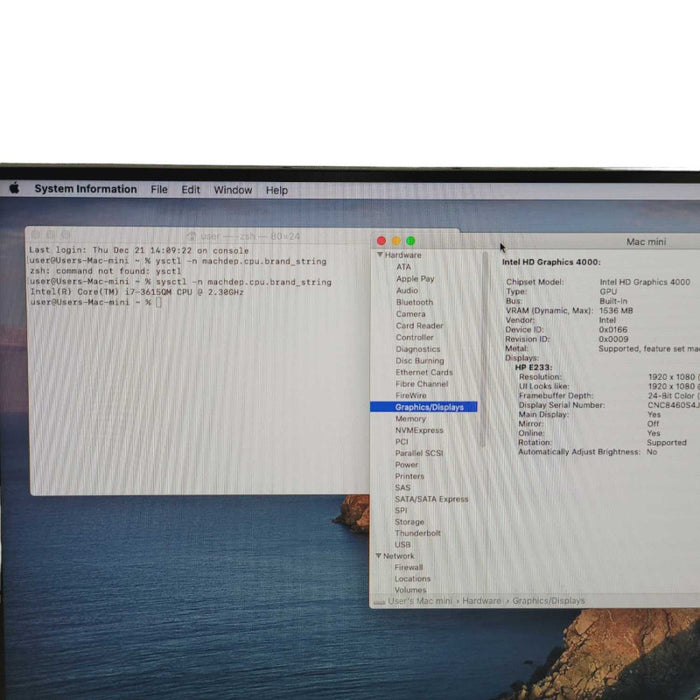
Task: Click User's Mac mini in path bar
Action: (420, 601)
